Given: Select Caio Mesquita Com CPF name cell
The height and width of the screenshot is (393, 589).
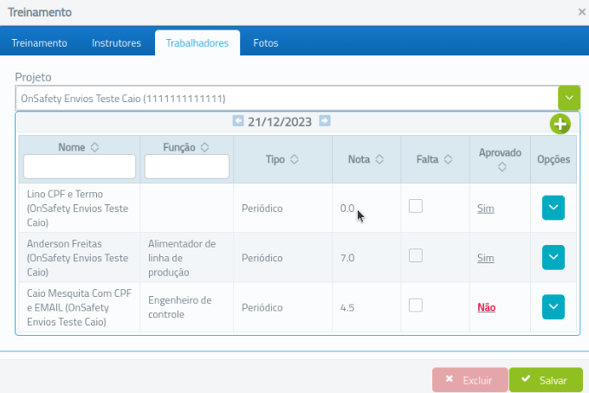Looking at the screenshot, I should tap(79, 307).
